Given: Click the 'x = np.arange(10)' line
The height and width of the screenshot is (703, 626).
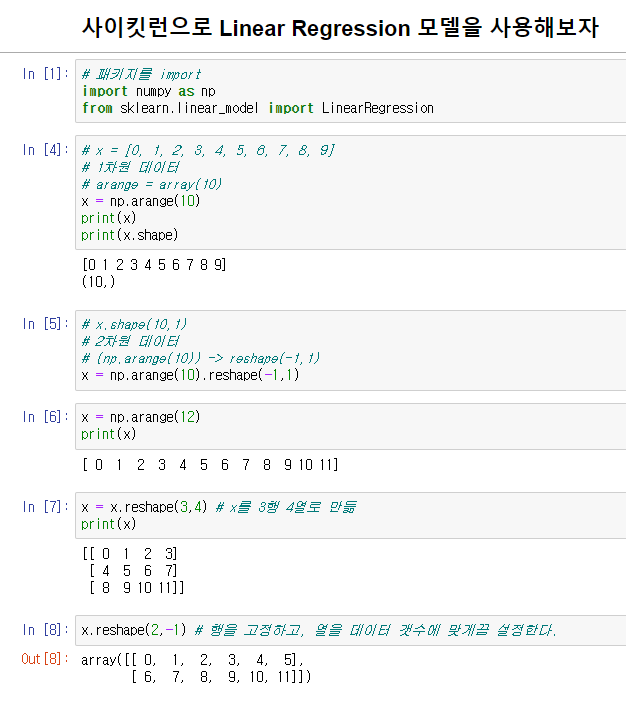Looking at the screenshot, I should click(141, 201).
